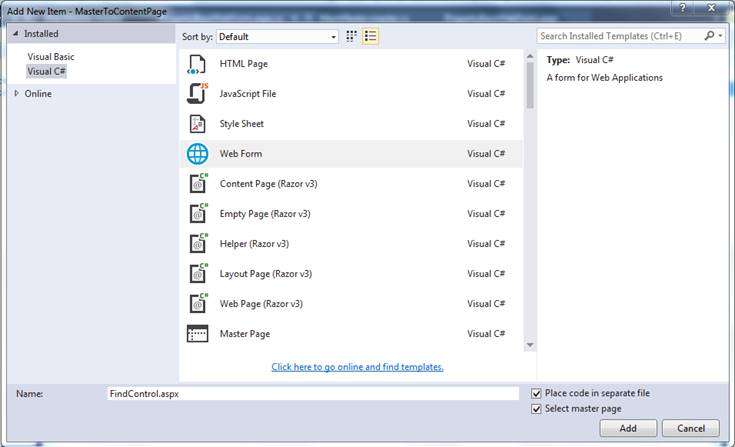Click the Web Form globe icon
Image resolution: width=735 pixels, height=447 pixels.
click(197, 154)
